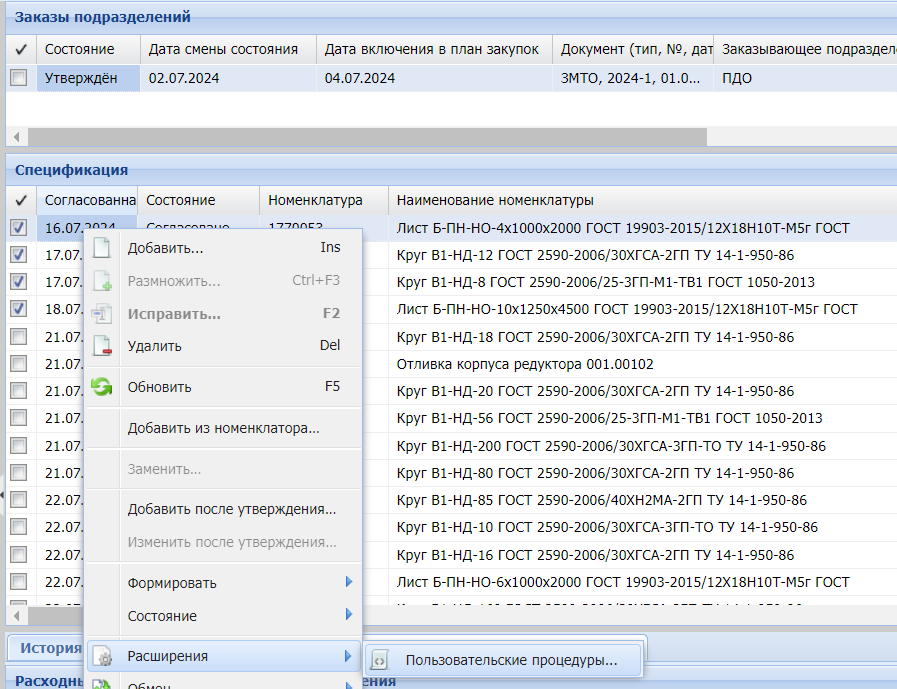Choose Добавить из номенклатора menu item
This screenshot has height=689, width=897.
pyautogui.click(x=223, y=429)
